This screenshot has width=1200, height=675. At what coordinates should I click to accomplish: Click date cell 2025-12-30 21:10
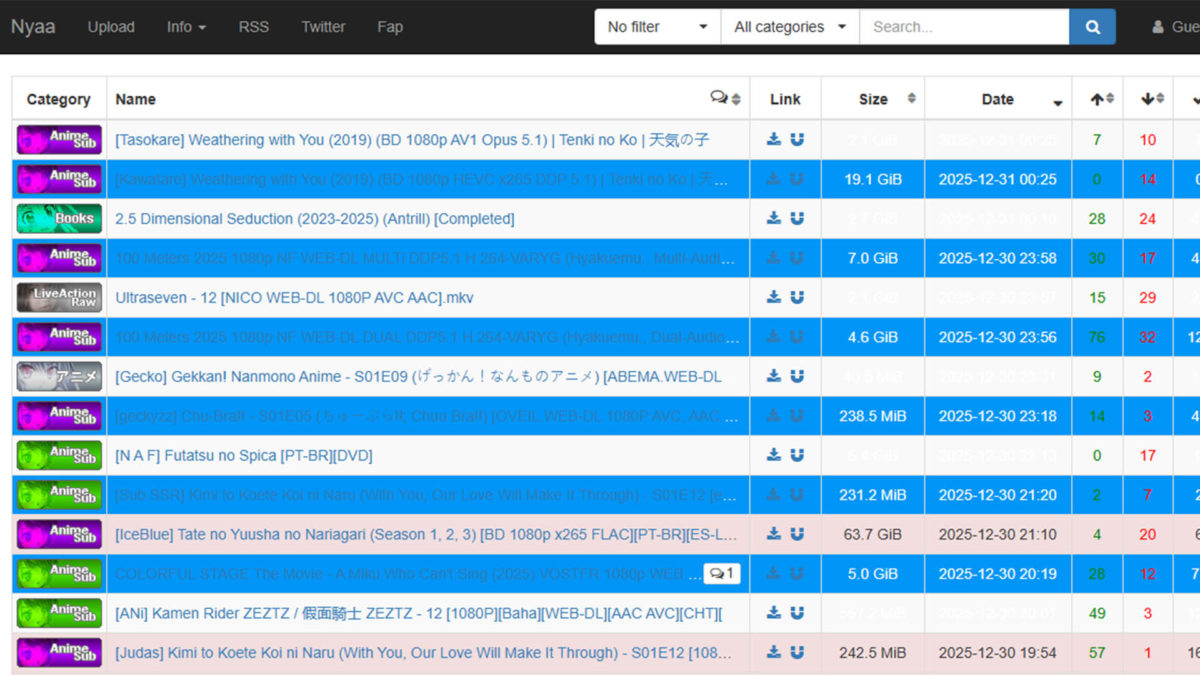click(998, 534)
